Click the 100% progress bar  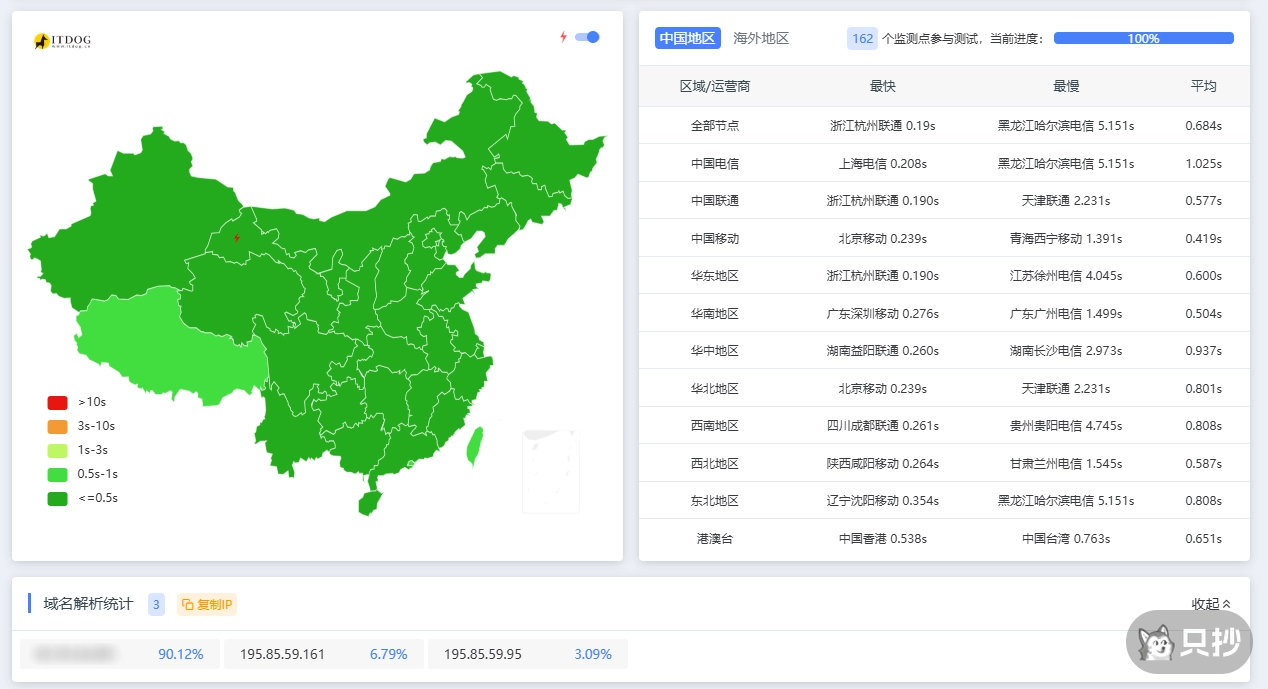click(1143, 38)
